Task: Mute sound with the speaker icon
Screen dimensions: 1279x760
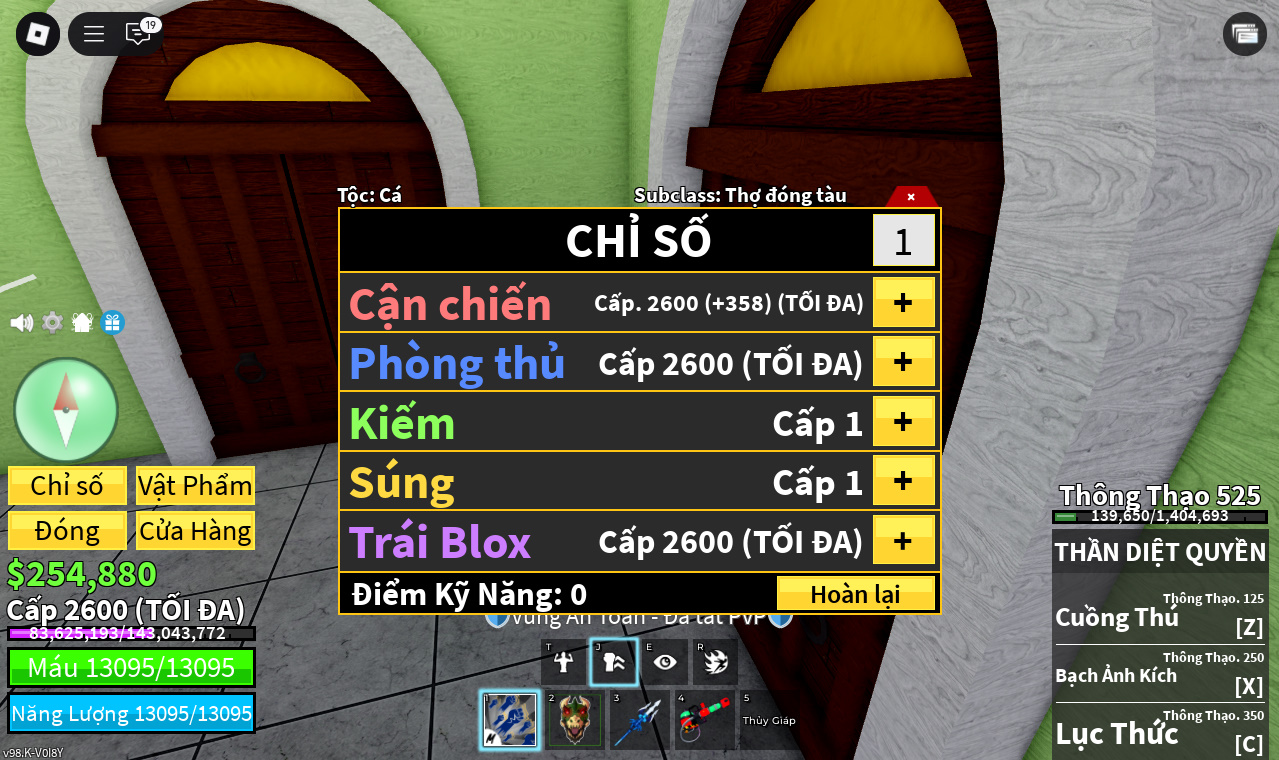Action: coord(22,323)
